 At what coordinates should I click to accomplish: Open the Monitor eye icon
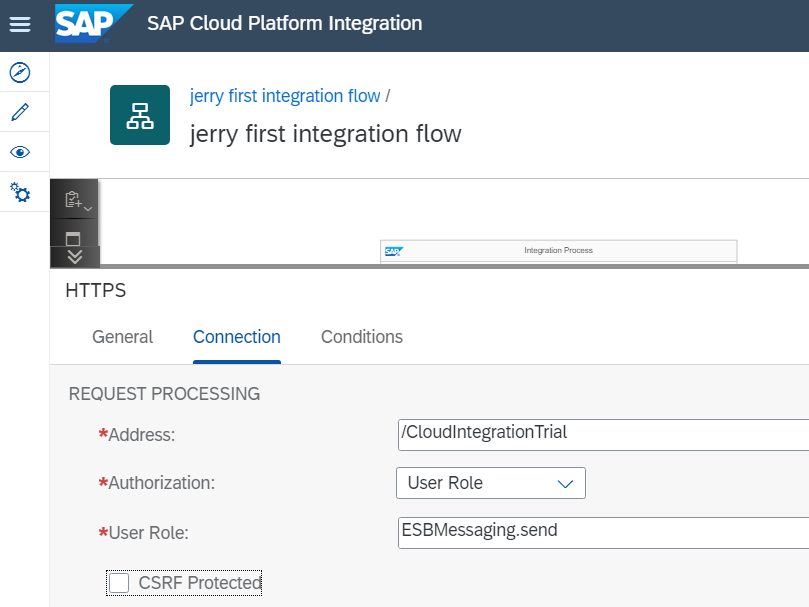[x=20, y=152]
